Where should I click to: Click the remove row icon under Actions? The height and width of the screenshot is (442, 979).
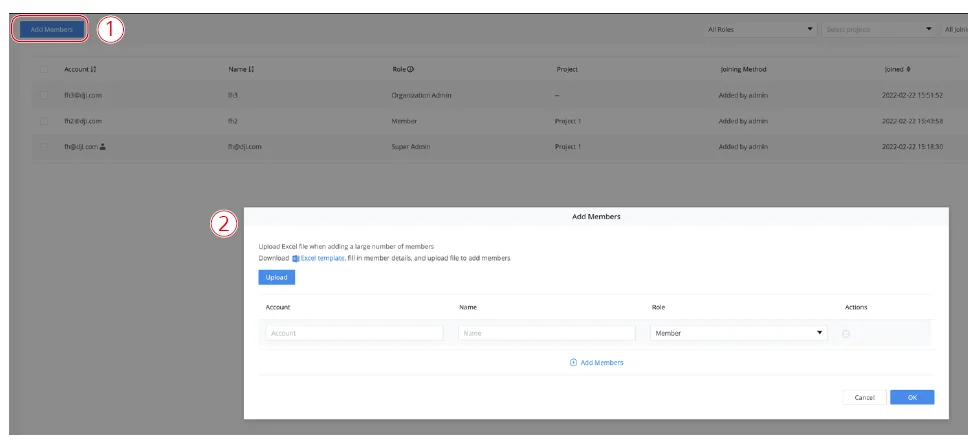tap(846, 334)
